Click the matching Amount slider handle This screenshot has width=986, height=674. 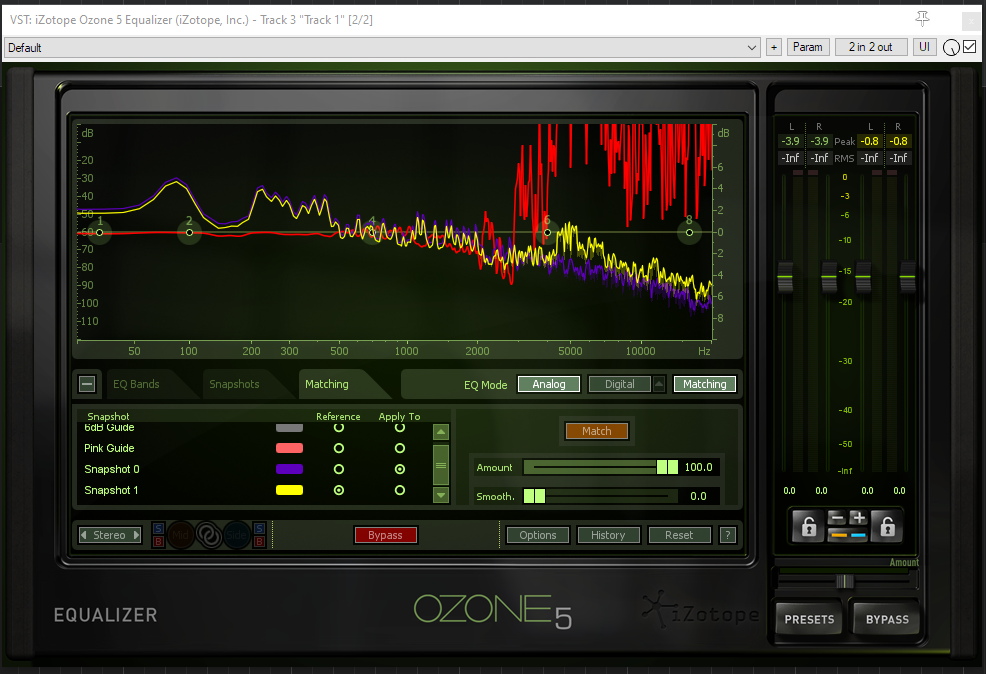[x=667, y=467]
